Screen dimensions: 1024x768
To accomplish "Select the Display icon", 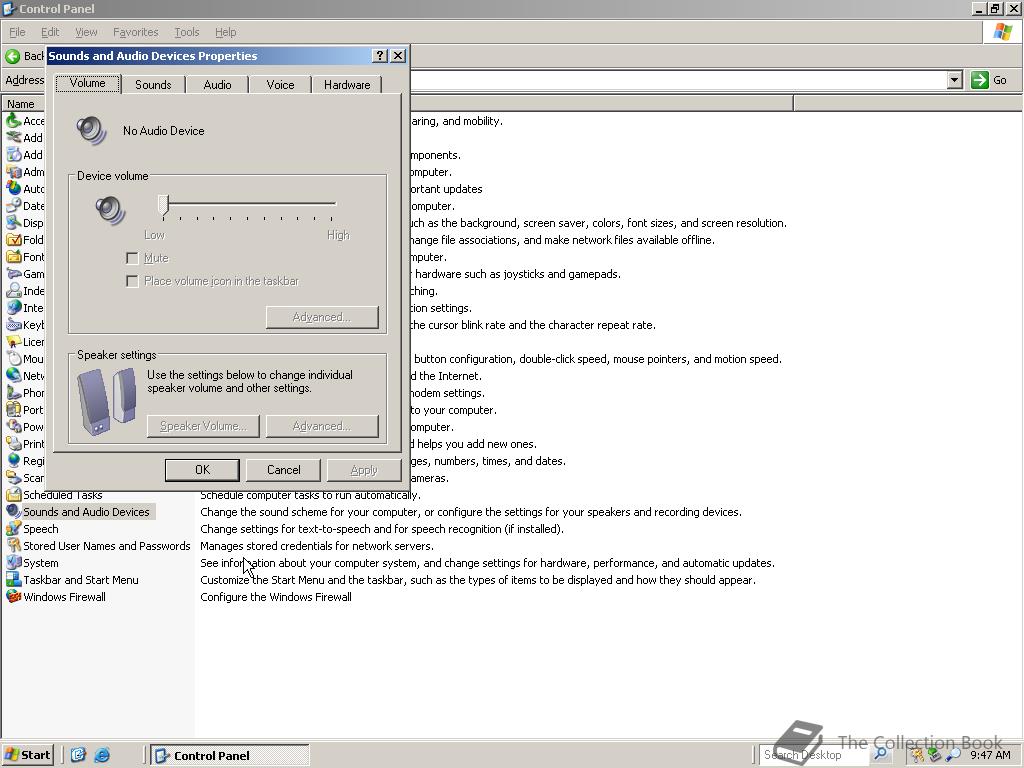I will click(14, 223).
